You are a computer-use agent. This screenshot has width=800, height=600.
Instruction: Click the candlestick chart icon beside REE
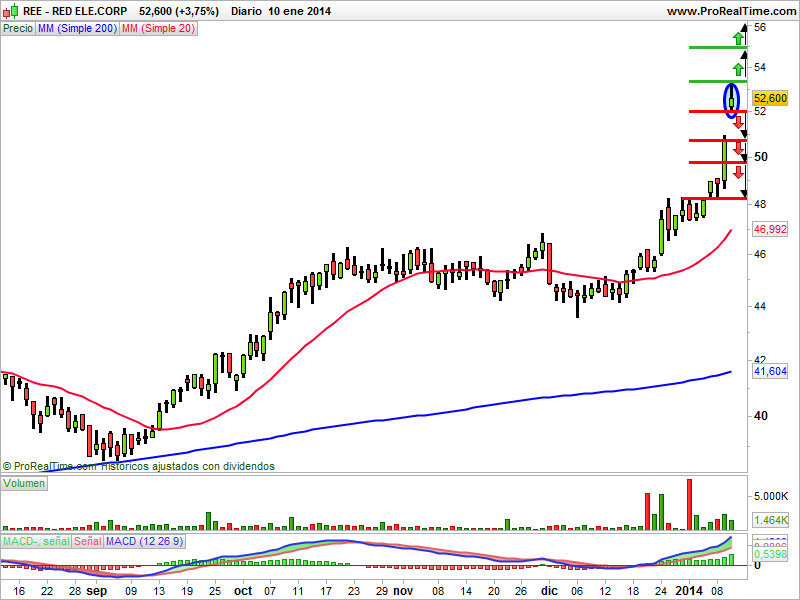coord(10,11)
